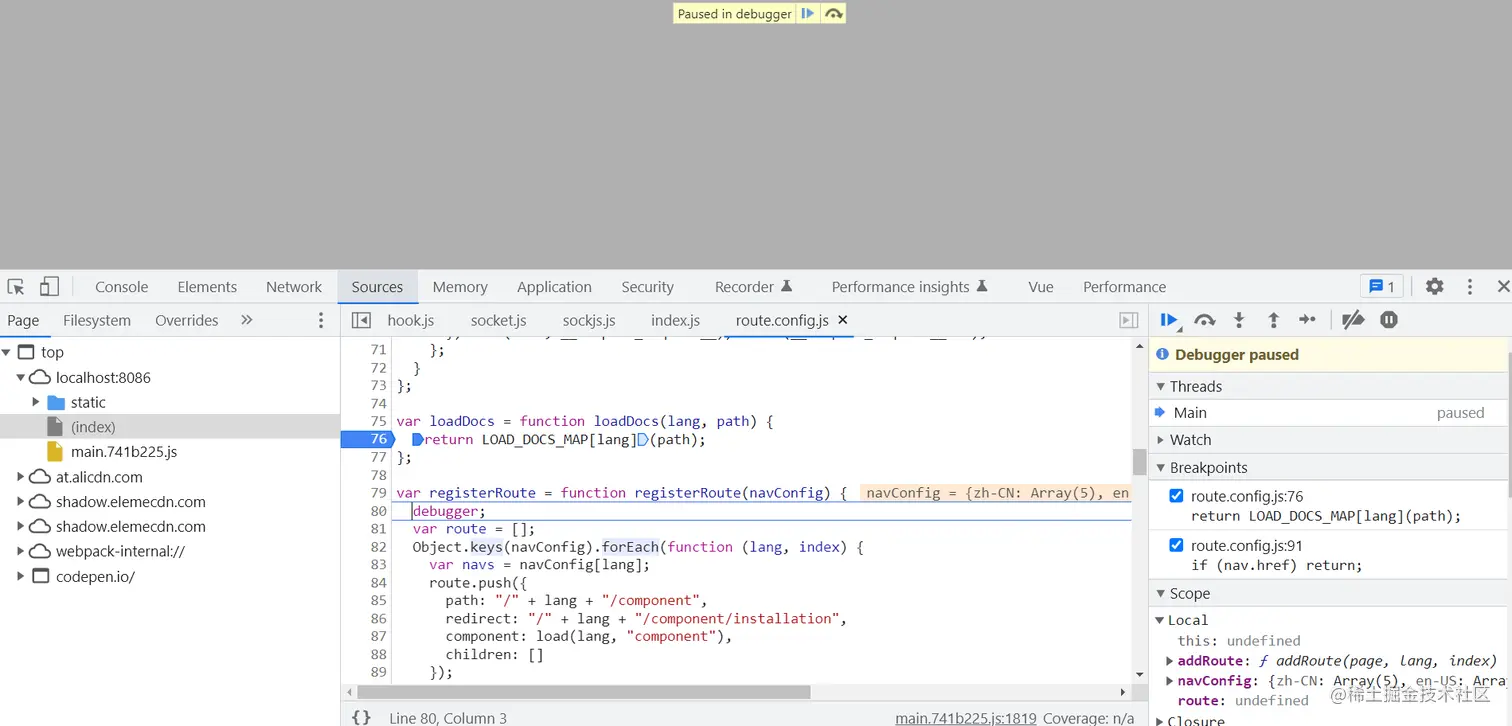This screenshot has height=726, width=1512.
Task: Open the Network tab
Action: coord(294,287)
